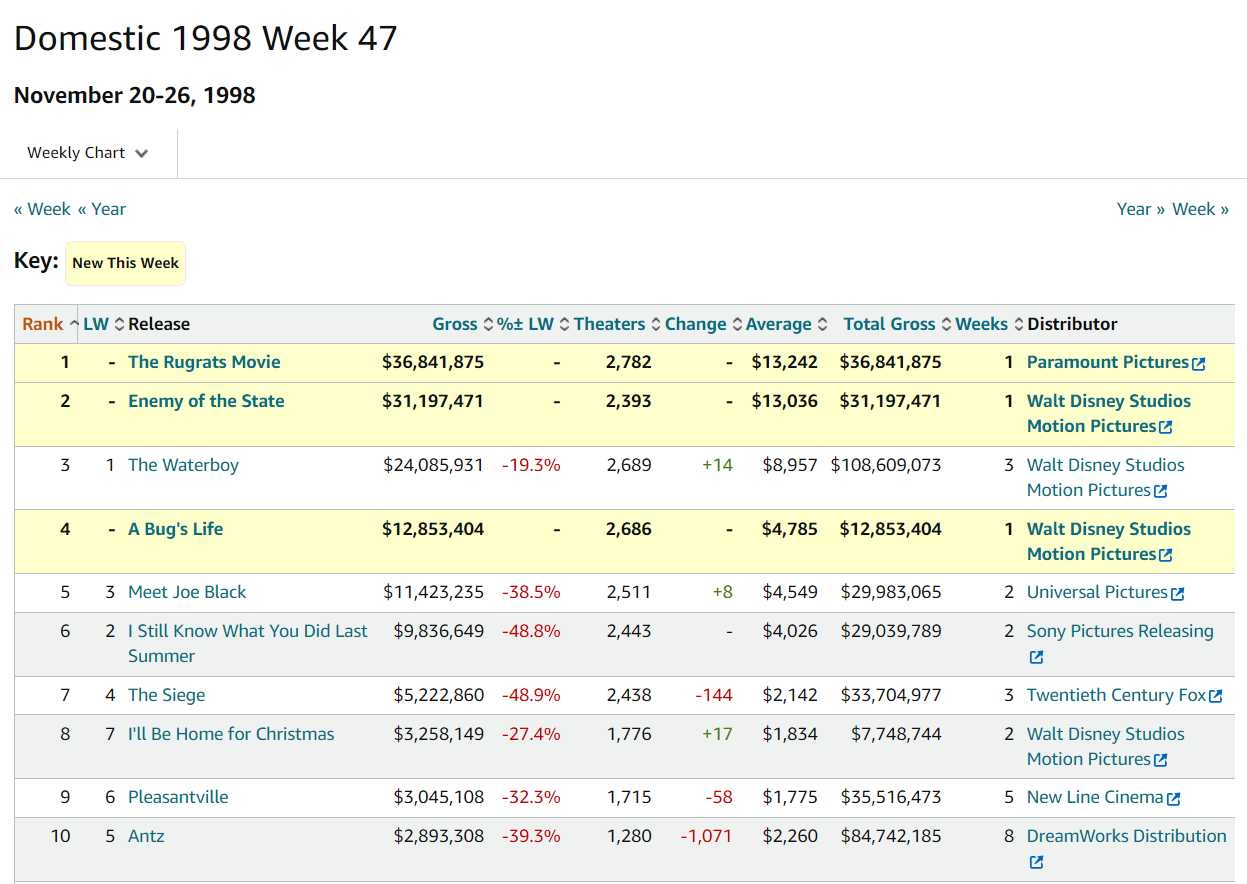The height and width of the screenshot is (884, 1247).
Task: Open the Pleasantville release link
Action: [x=178, y=797]
